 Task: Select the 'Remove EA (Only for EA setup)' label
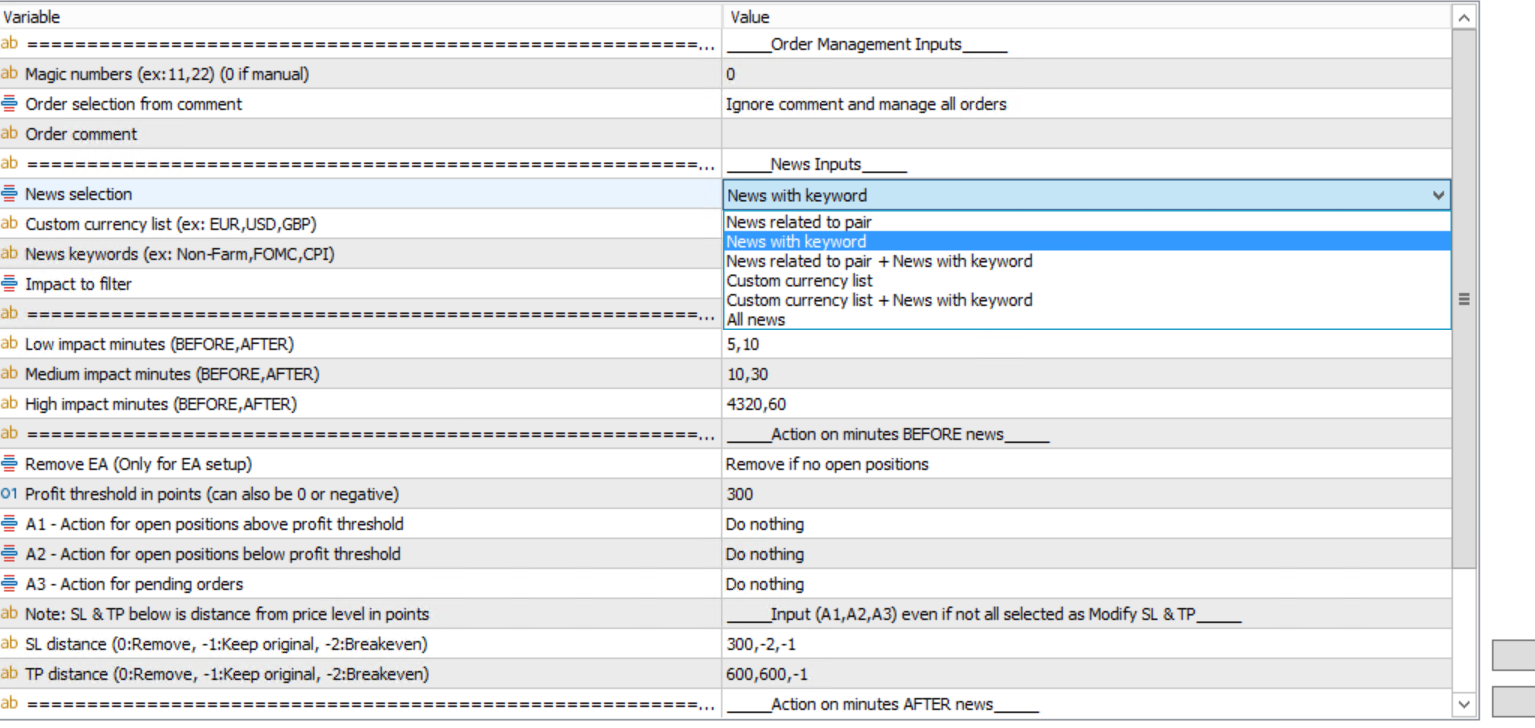point(138,464)
